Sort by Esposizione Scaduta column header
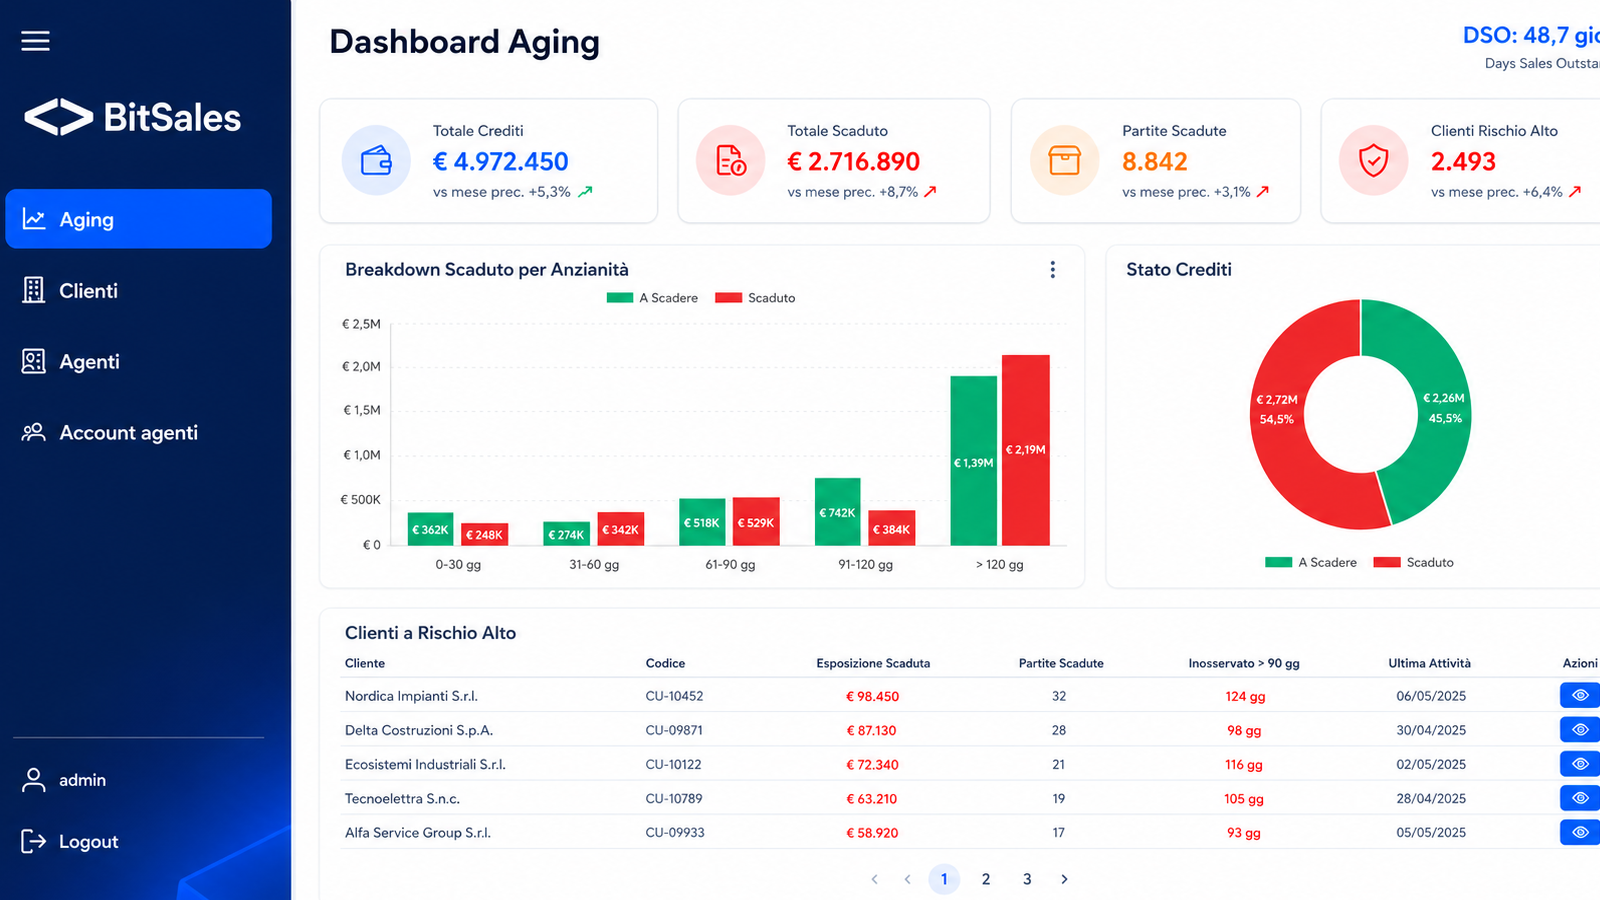The width and height of the screenshot is (1600, 900). click(873, 663)
